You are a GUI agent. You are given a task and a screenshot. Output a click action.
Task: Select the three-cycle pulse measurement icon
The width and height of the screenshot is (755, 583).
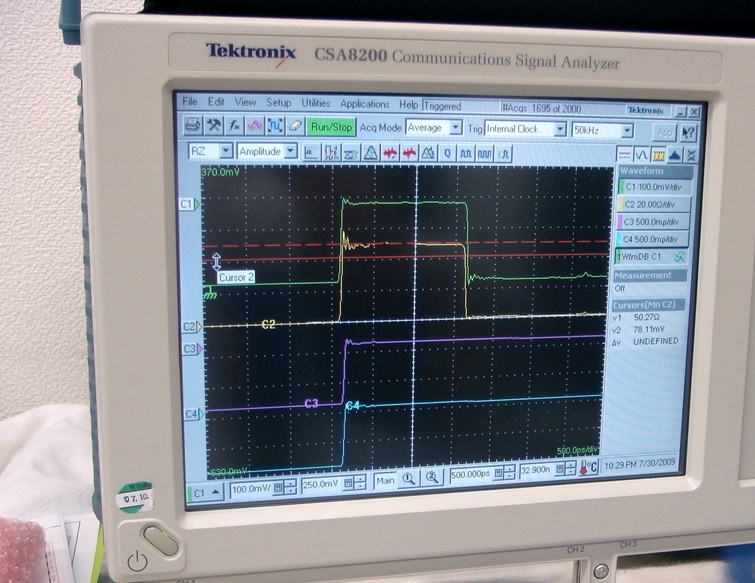484,154
